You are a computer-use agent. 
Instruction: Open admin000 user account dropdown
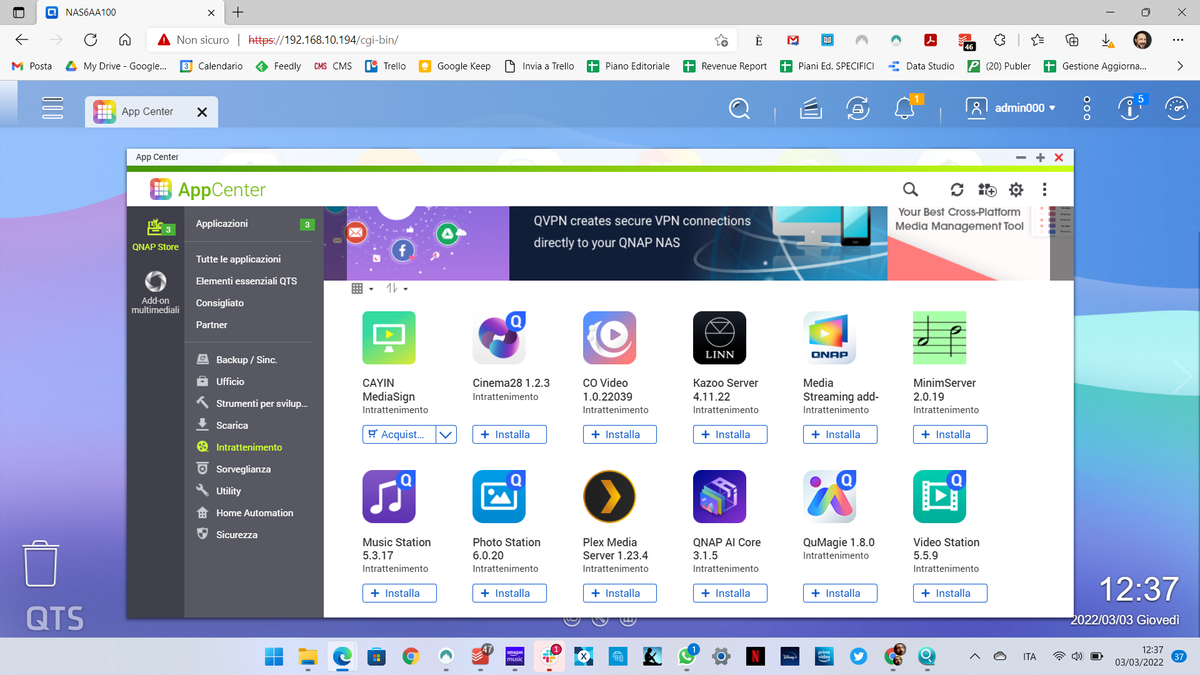point(1011,108)
